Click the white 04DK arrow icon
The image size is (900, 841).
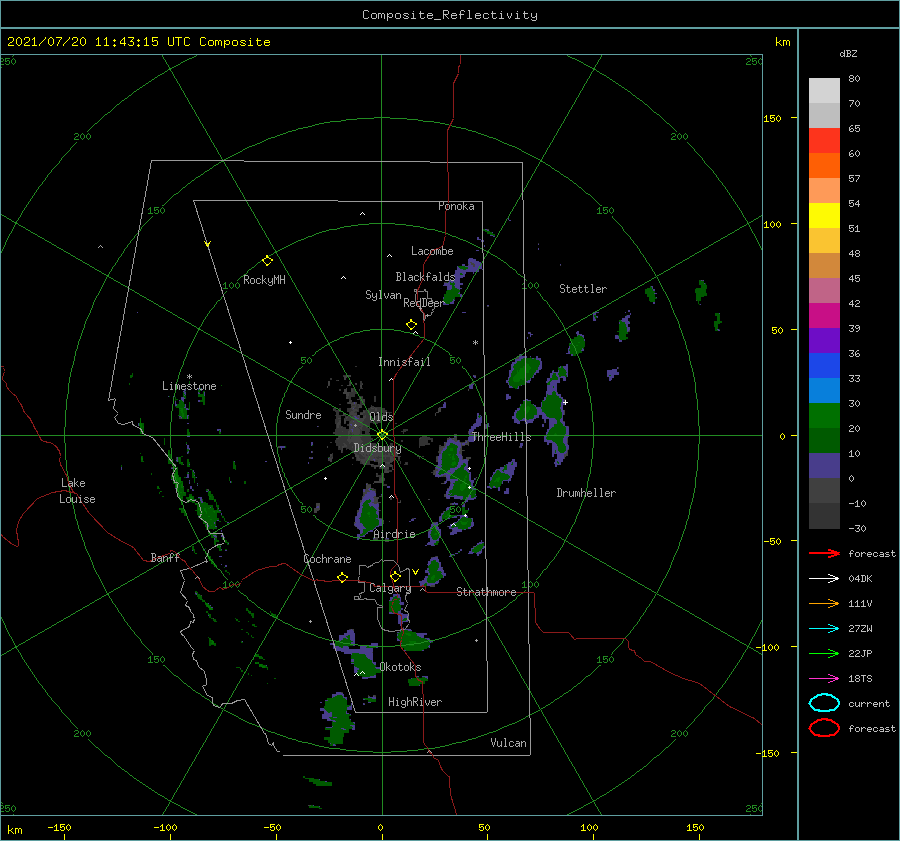point(824,578)
